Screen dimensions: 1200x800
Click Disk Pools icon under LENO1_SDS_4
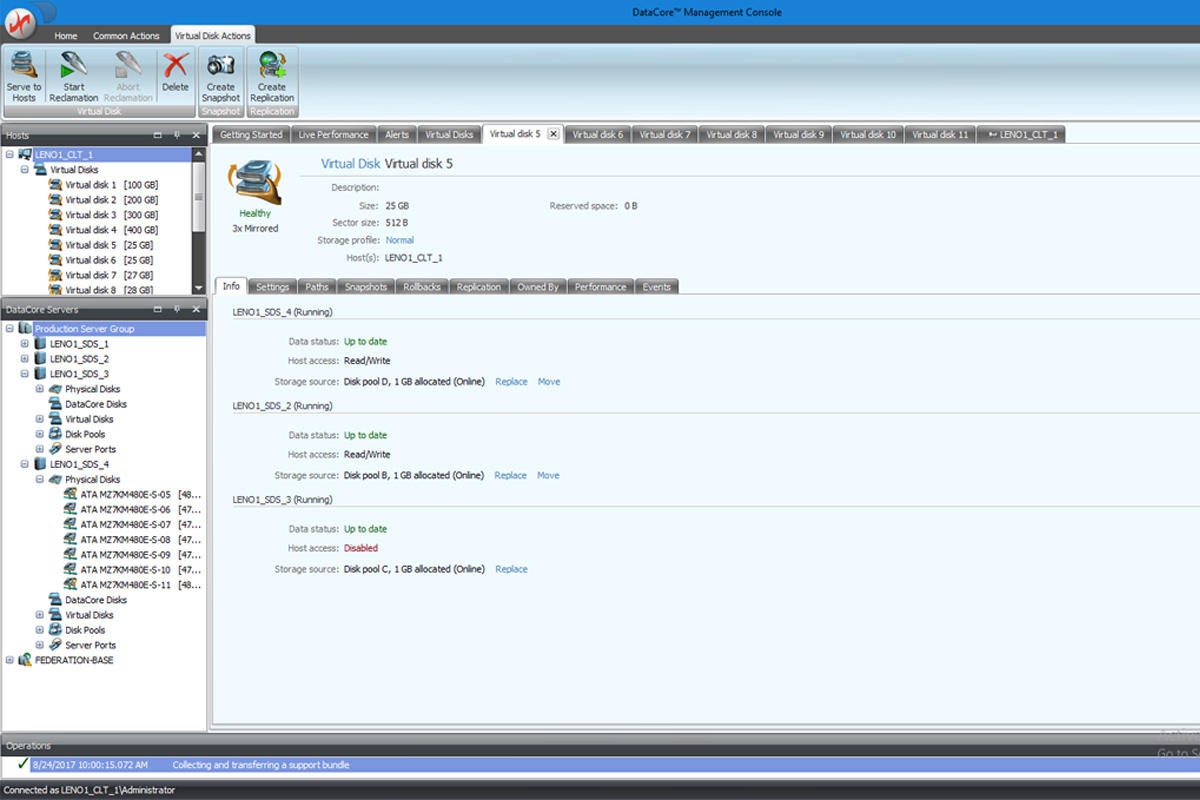tap(55, 630)
